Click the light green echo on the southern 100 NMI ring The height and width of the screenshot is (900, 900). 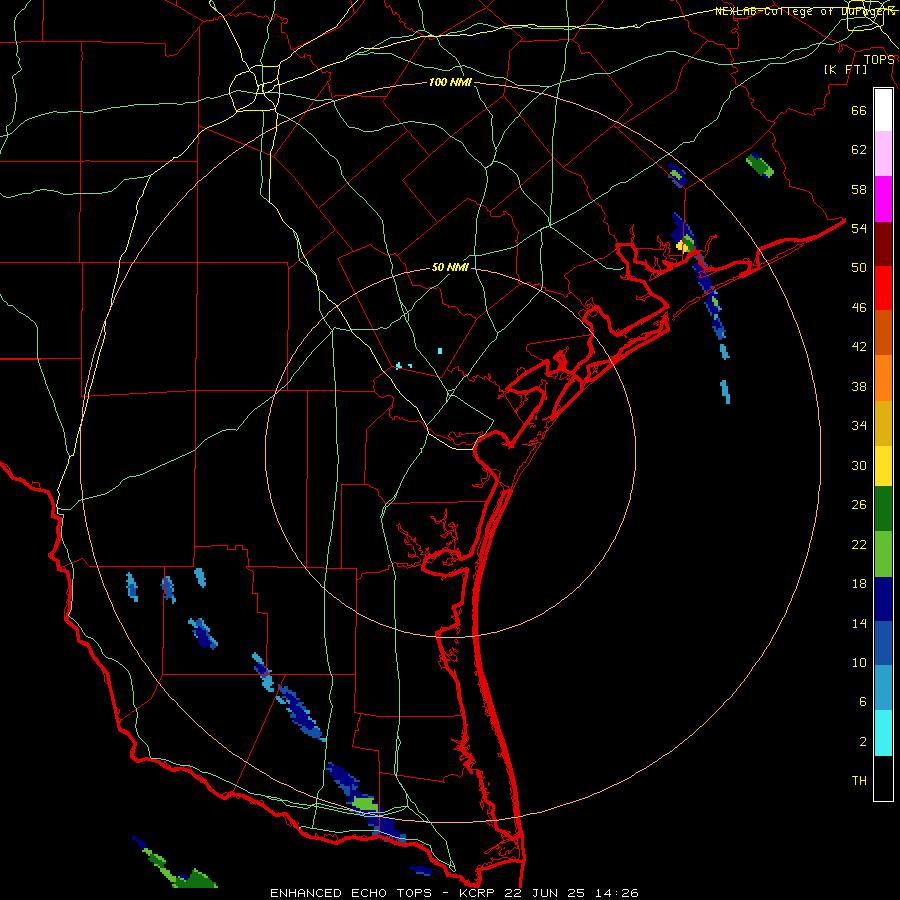coord(365,803)
